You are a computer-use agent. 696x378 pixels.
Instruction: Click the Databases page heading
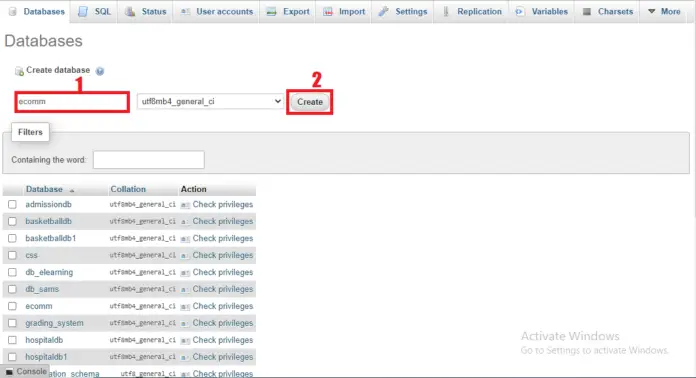click(x=44, y=41)
